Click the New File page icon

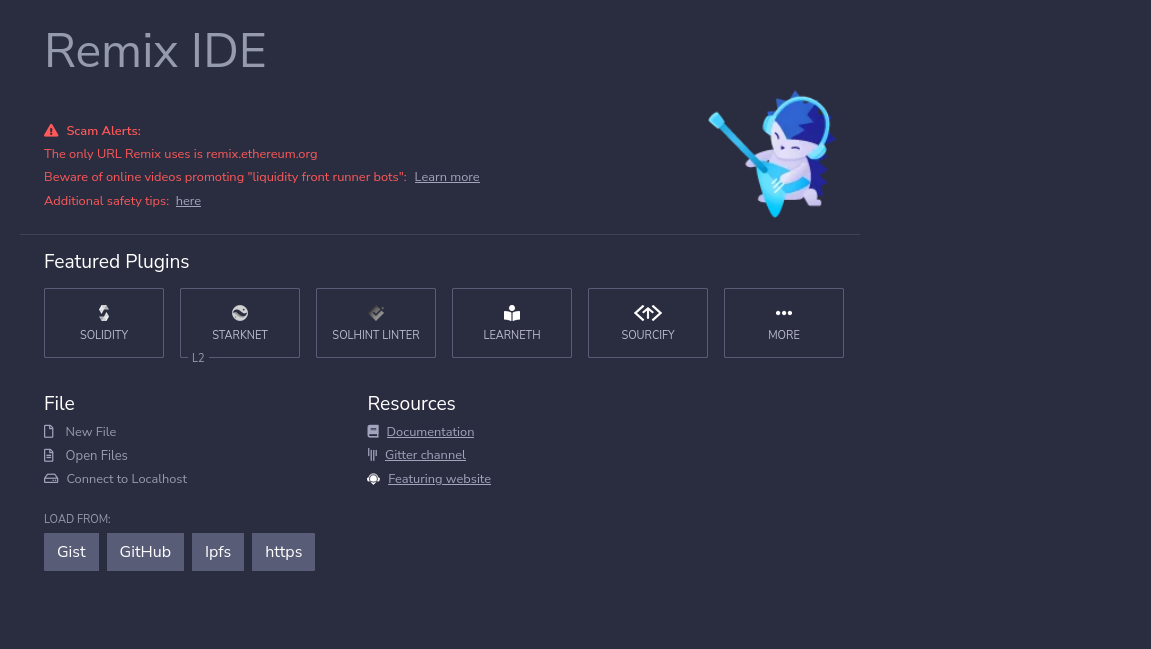pos(49,432)
